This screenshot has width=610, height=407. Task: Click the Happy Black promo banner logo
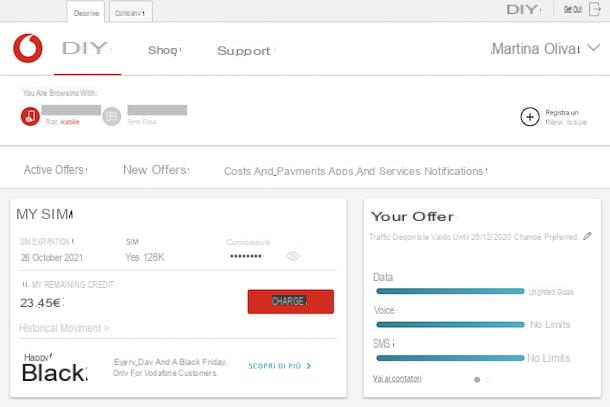pyautogui.click(x=54, y=368)
